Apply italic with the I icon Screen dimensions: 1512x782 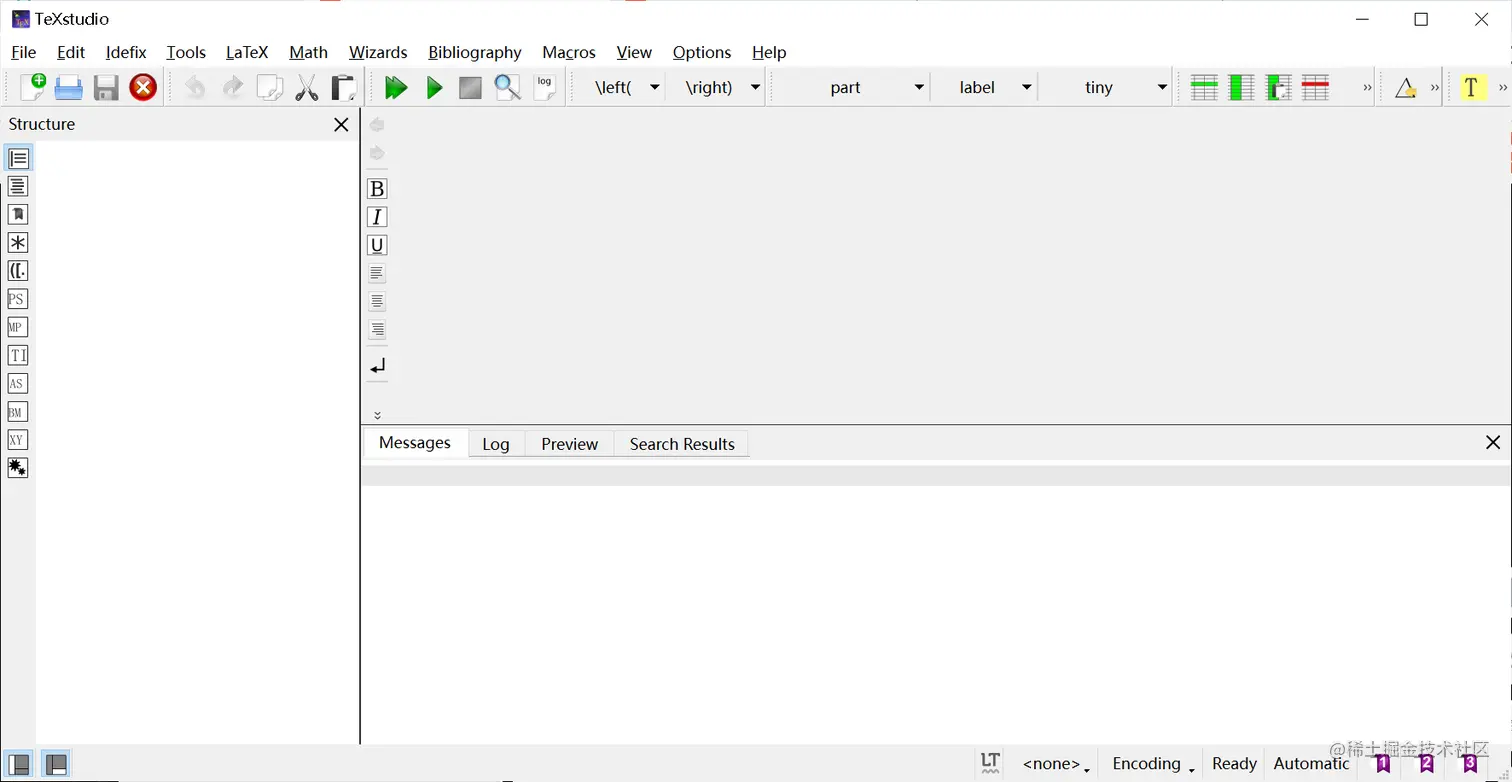(377, 217)
